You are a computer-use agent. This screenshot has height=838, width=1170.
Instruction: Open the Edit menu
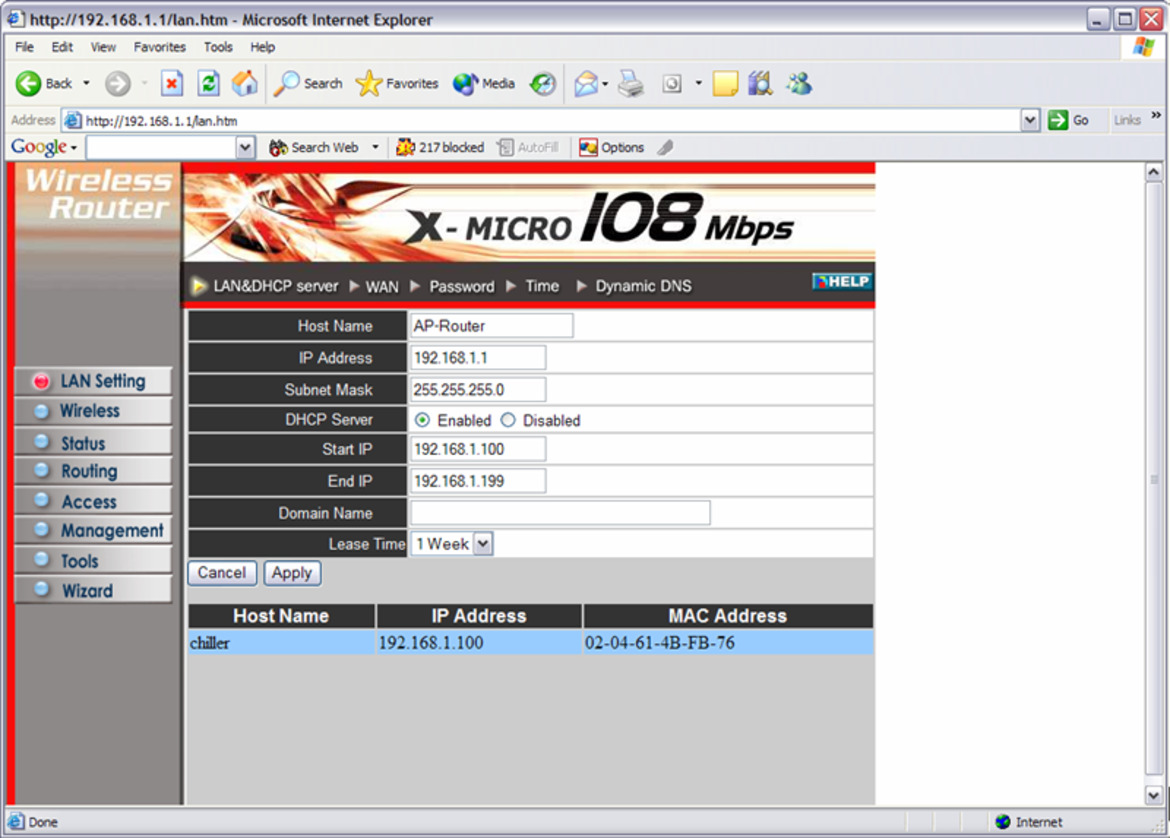tap(62, 47)
